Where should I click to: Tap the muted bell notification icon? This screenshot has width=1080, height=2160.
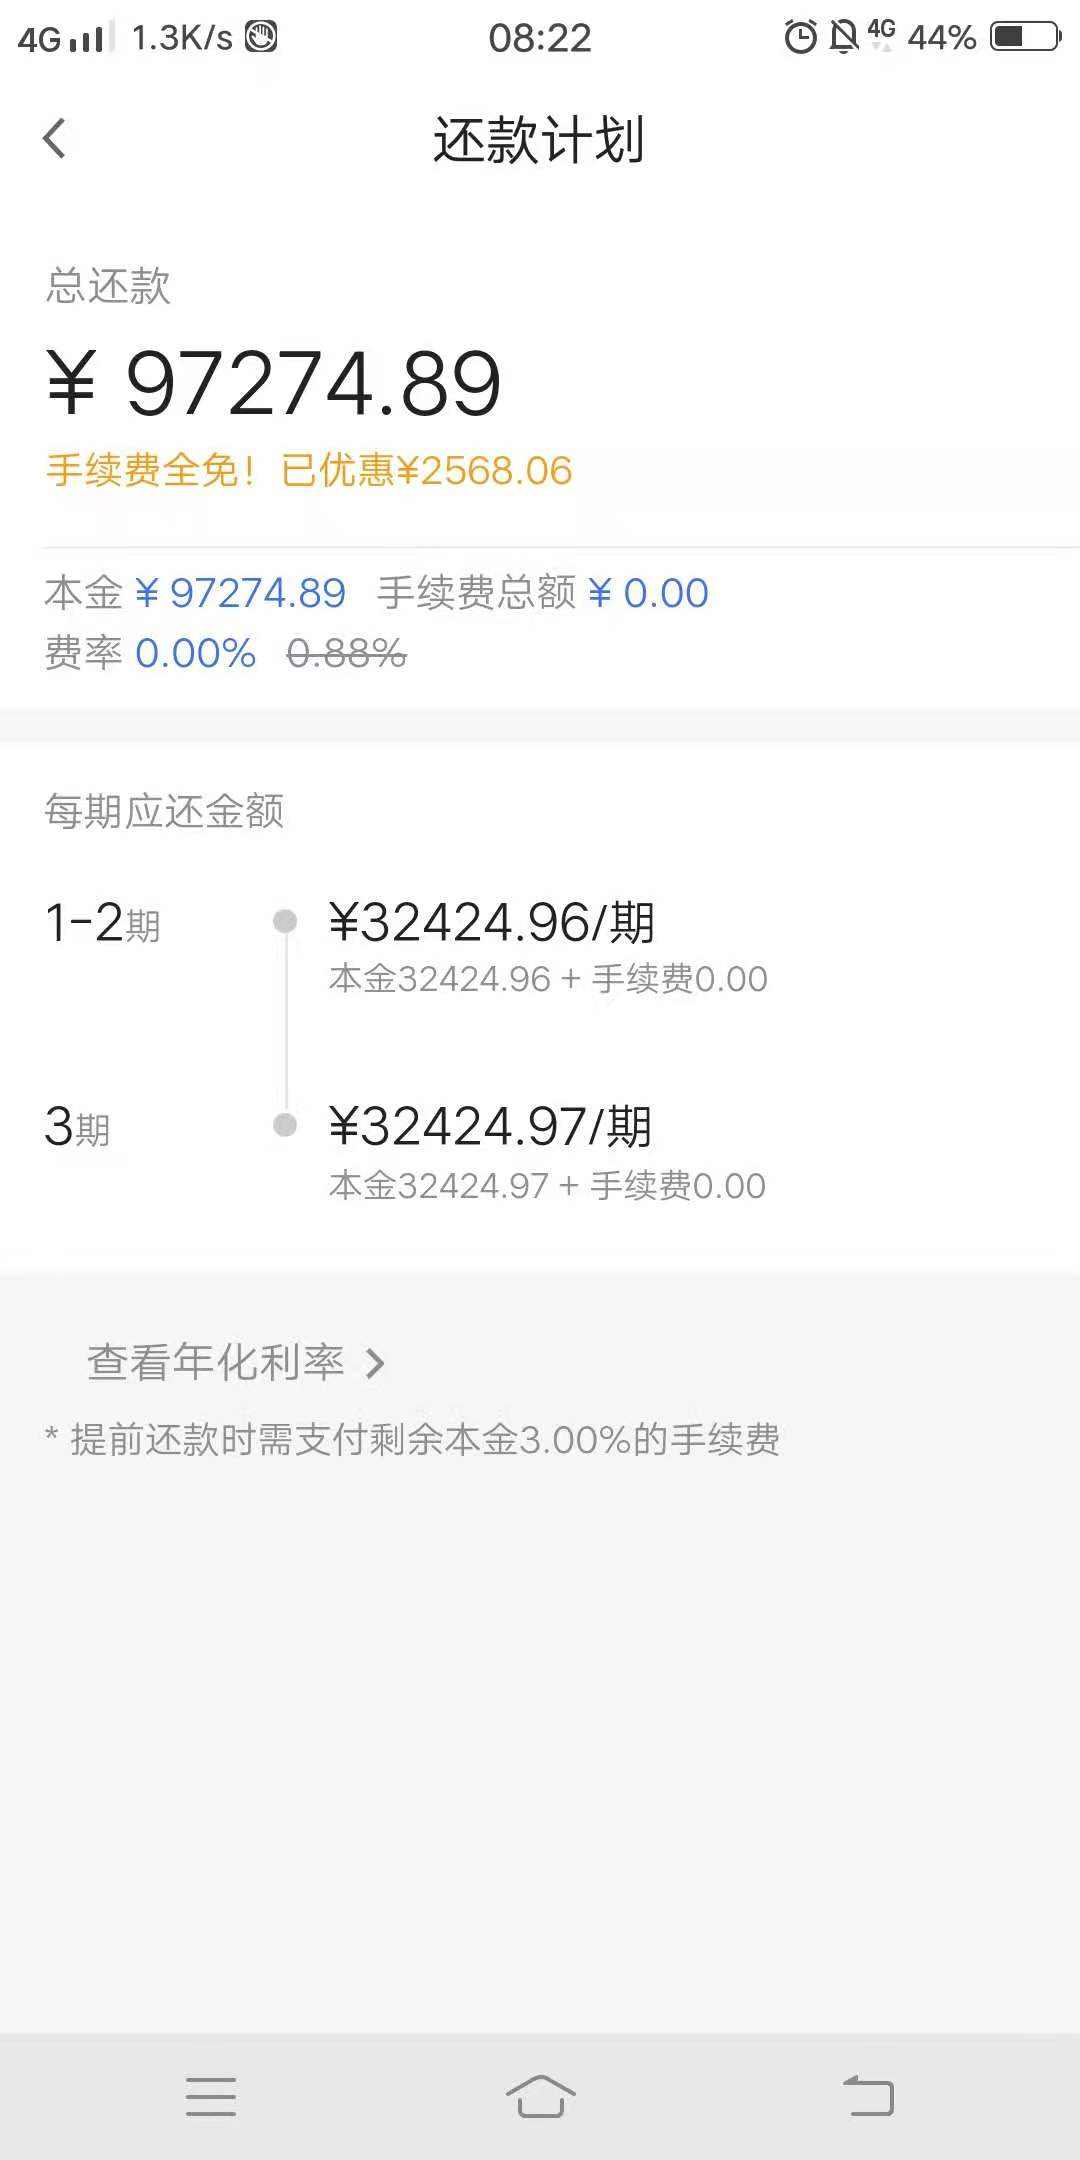tap(844, 37)
